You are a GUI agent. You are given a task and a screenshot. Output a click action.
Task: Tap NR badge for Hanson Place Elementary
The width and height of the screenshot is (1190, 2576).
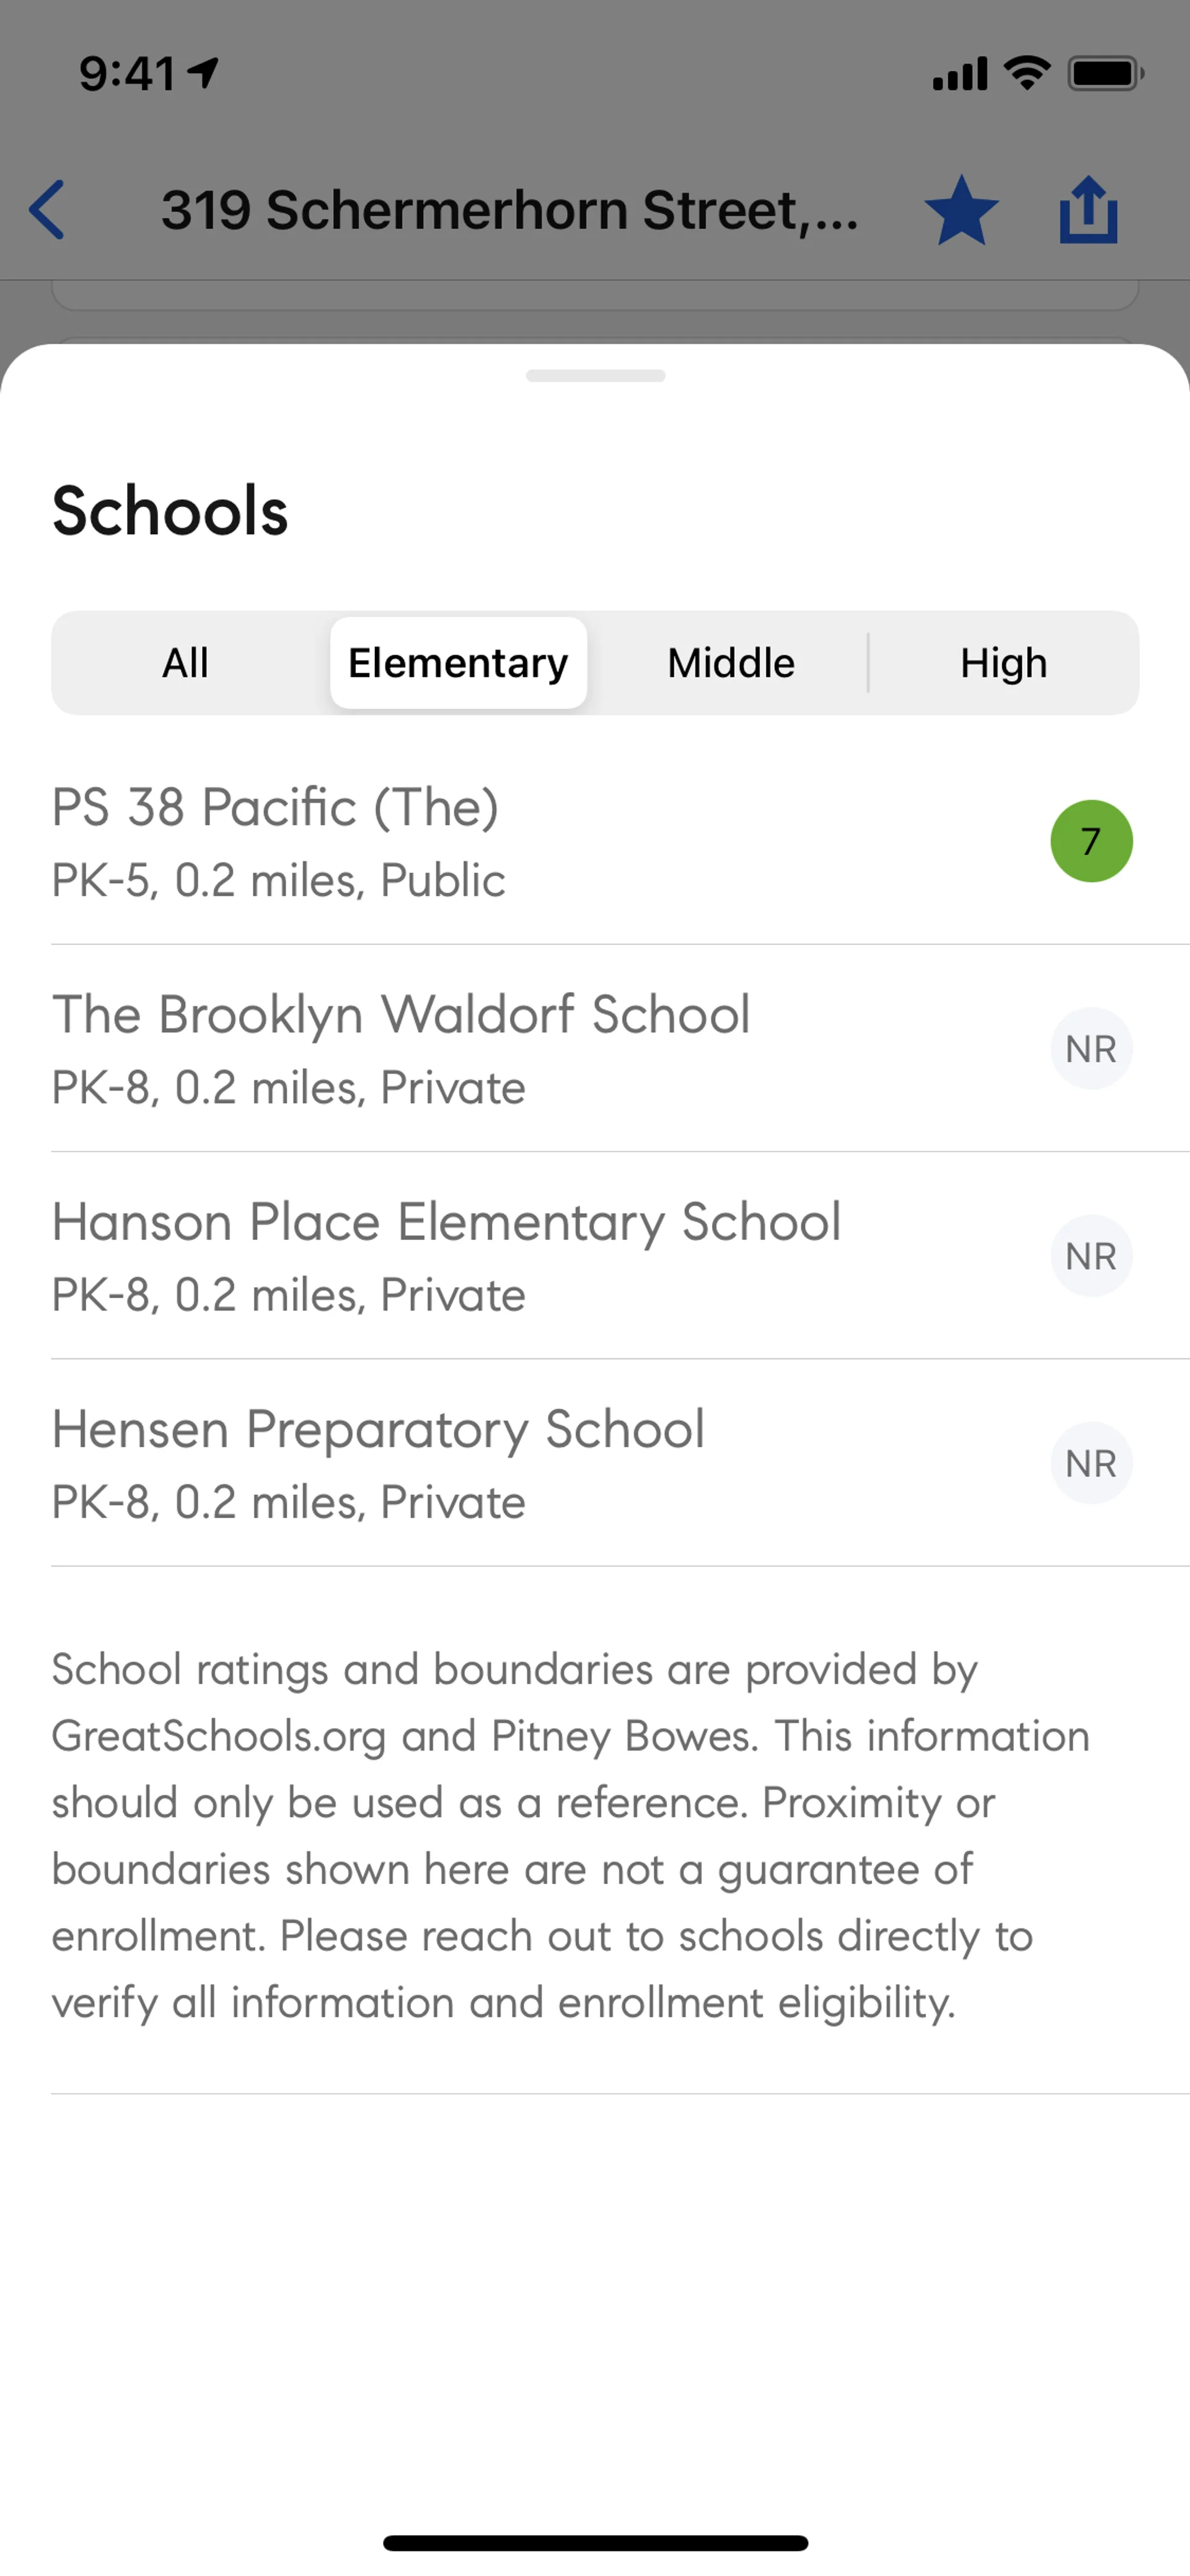pos(1091,1256)
